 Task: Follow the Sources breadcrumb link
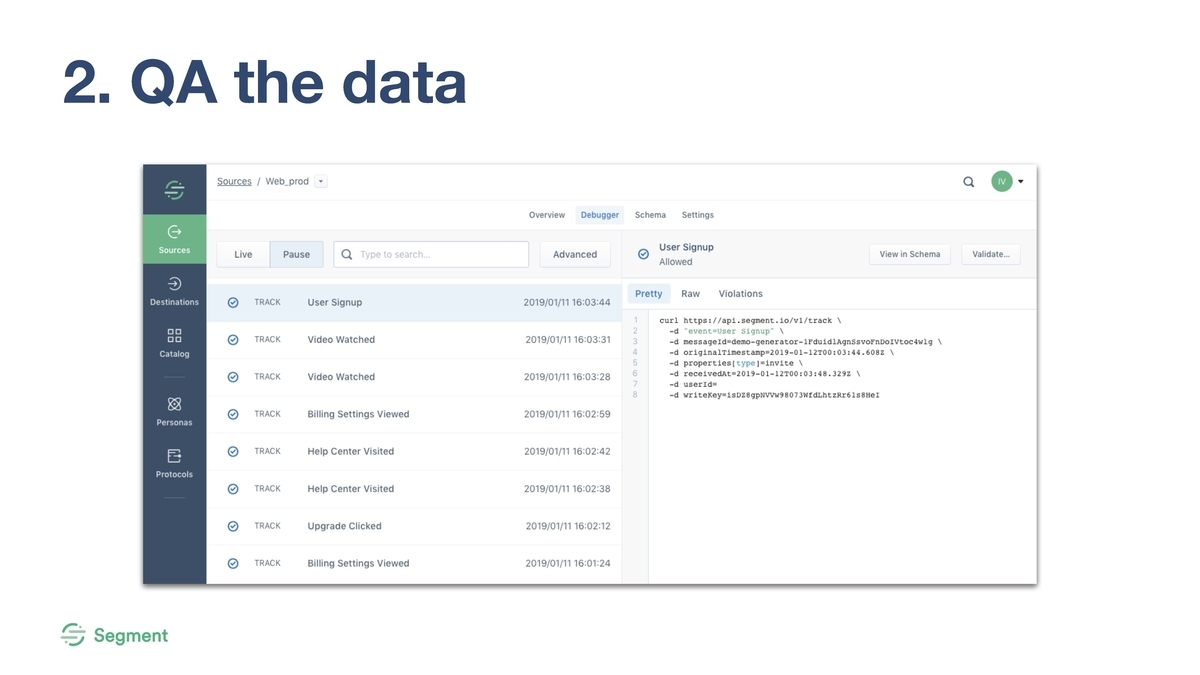(234, 182)
